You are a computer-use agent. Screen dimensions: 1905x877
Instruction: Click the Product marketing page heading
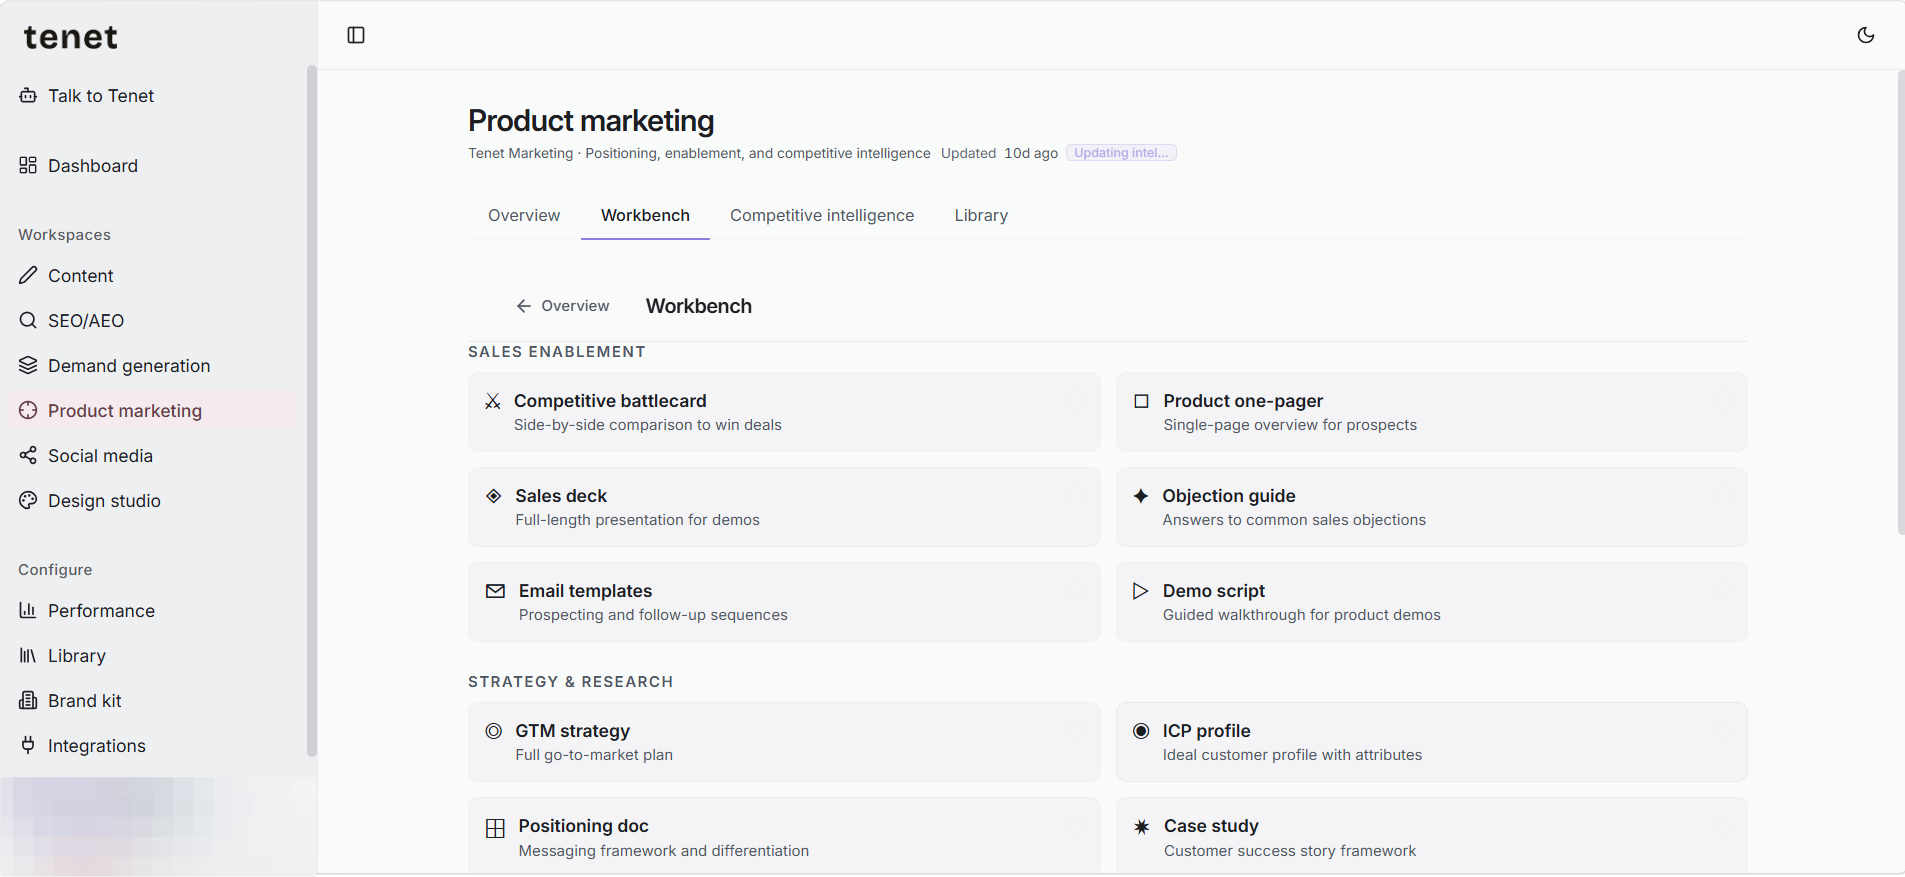coord(591,121)
